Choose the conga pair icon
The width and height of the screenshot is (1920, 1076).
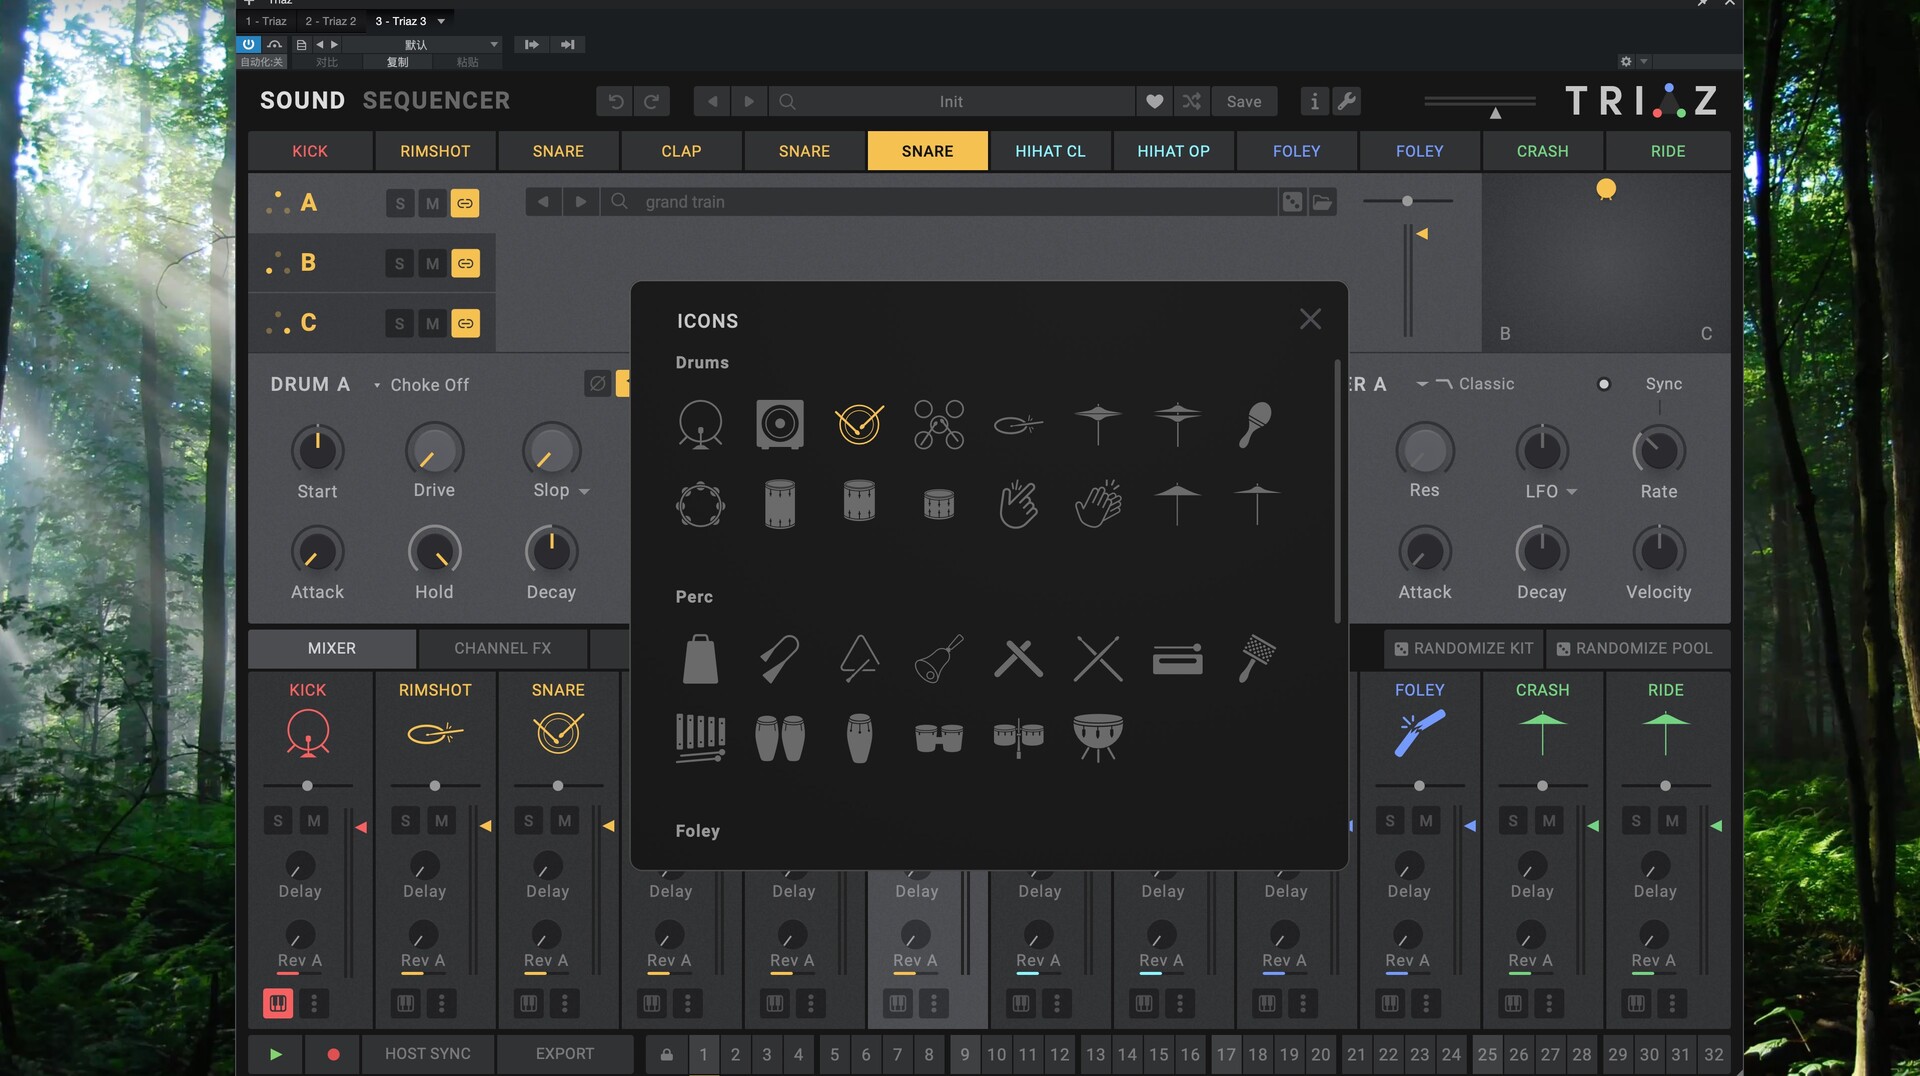point(779,739)
